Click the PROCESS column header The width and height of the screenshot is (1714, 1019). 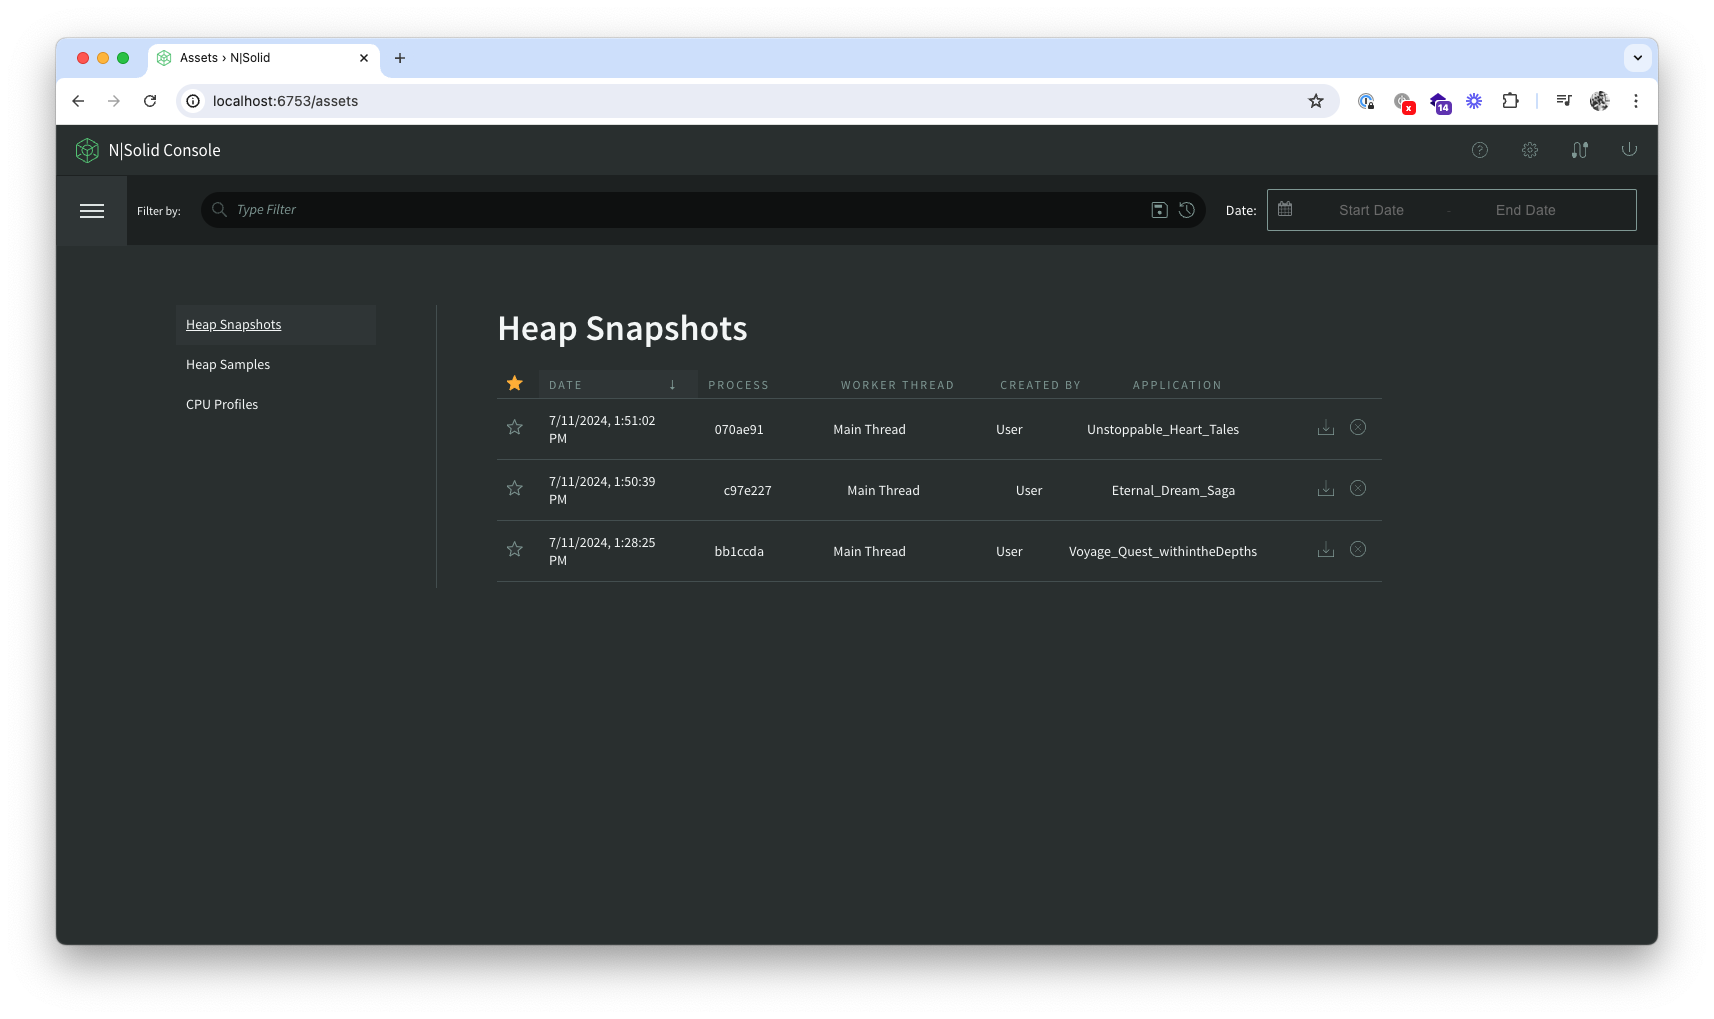pyautogui.click(x=739, y=385)
